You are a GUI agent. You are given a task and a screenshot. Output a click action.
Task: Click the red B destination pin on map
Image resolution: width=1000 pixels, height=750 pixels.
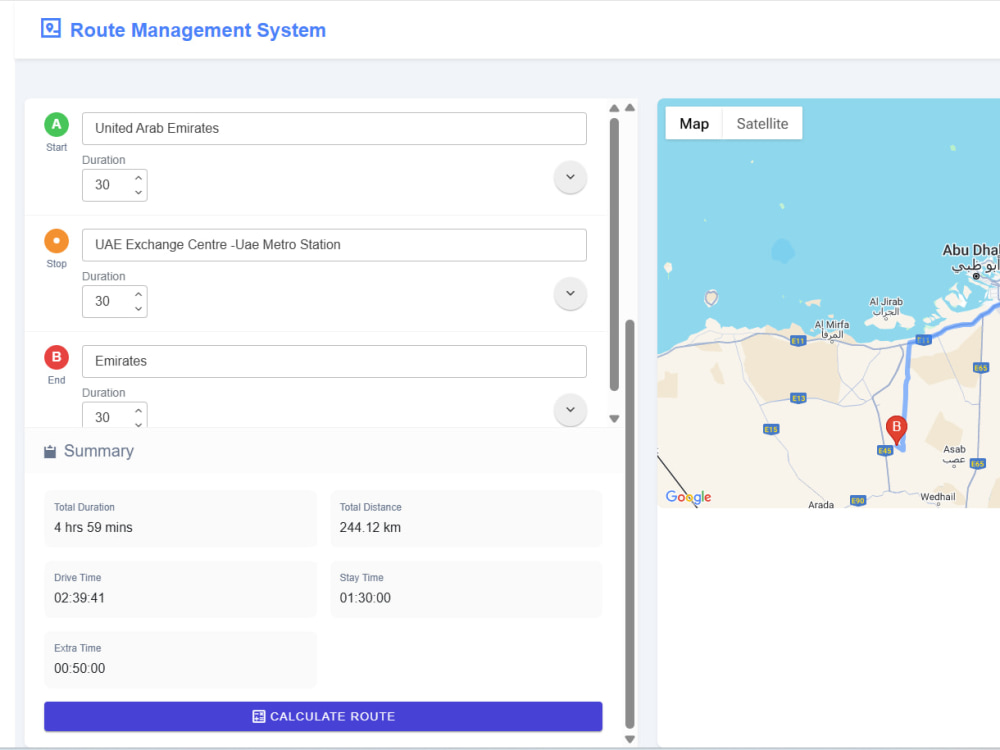tap(896, 430)
